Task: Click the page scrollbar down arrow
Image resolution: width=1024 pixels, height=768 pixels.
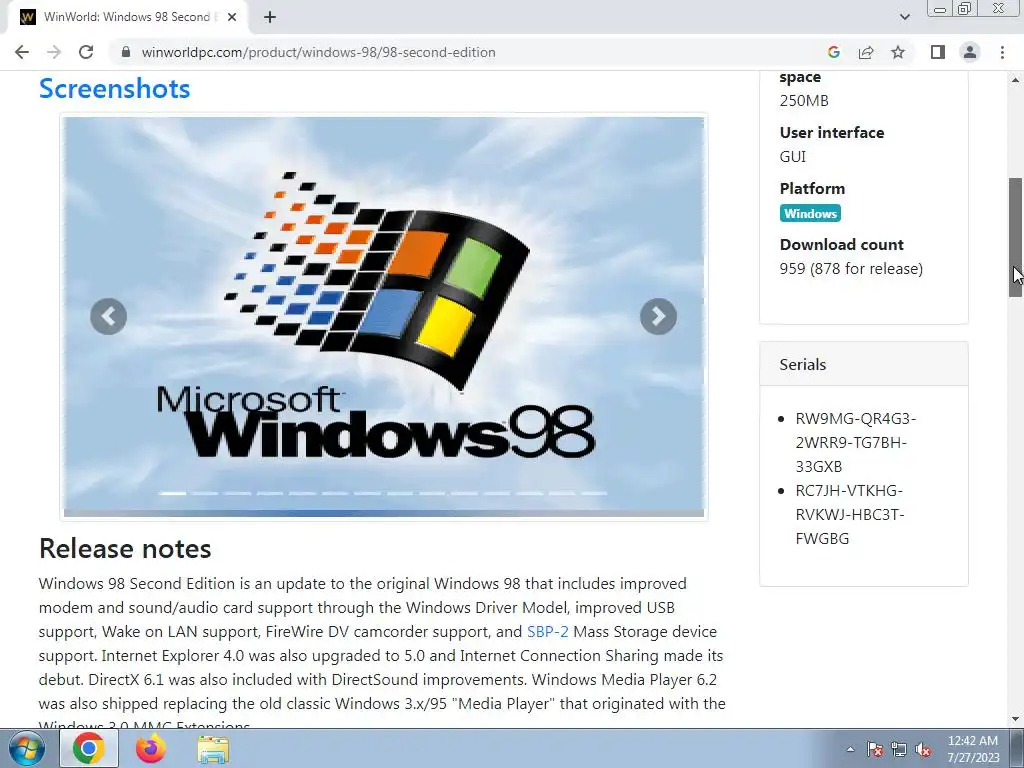Action: [x=1016, y=719]
